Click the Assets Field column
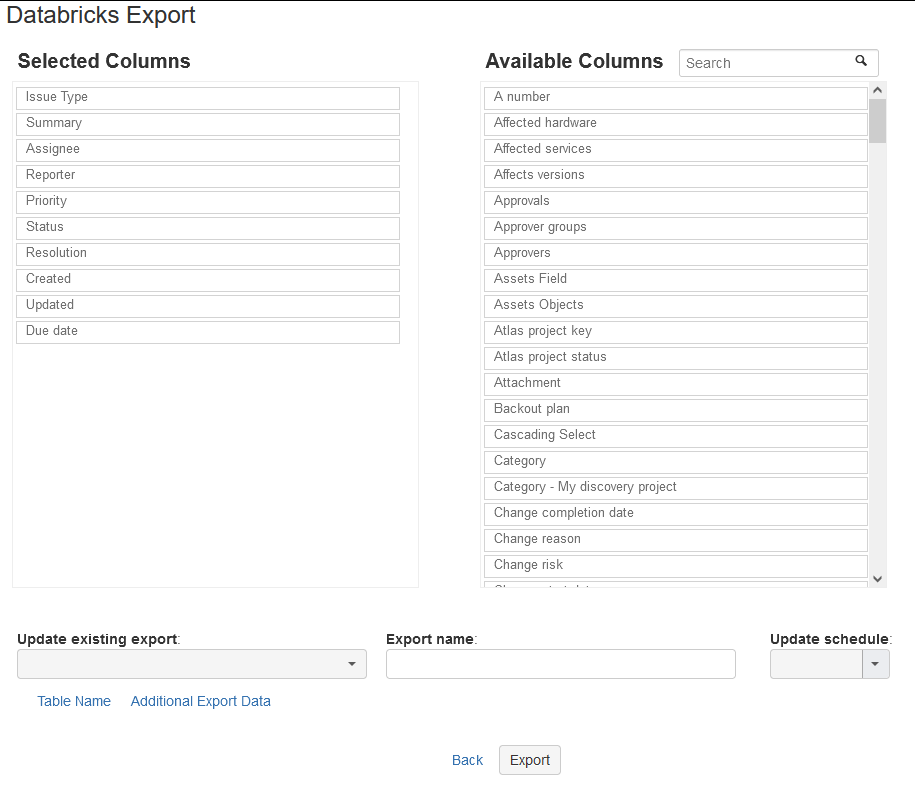 (676, 280)
